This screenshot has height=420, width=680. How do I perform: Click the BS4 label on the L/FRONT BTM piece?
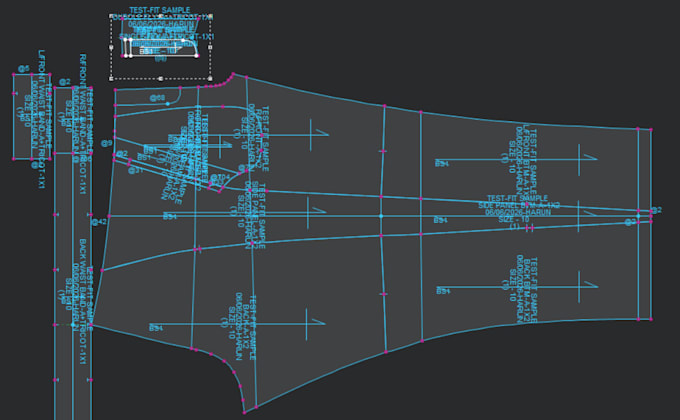pos(441,164)
